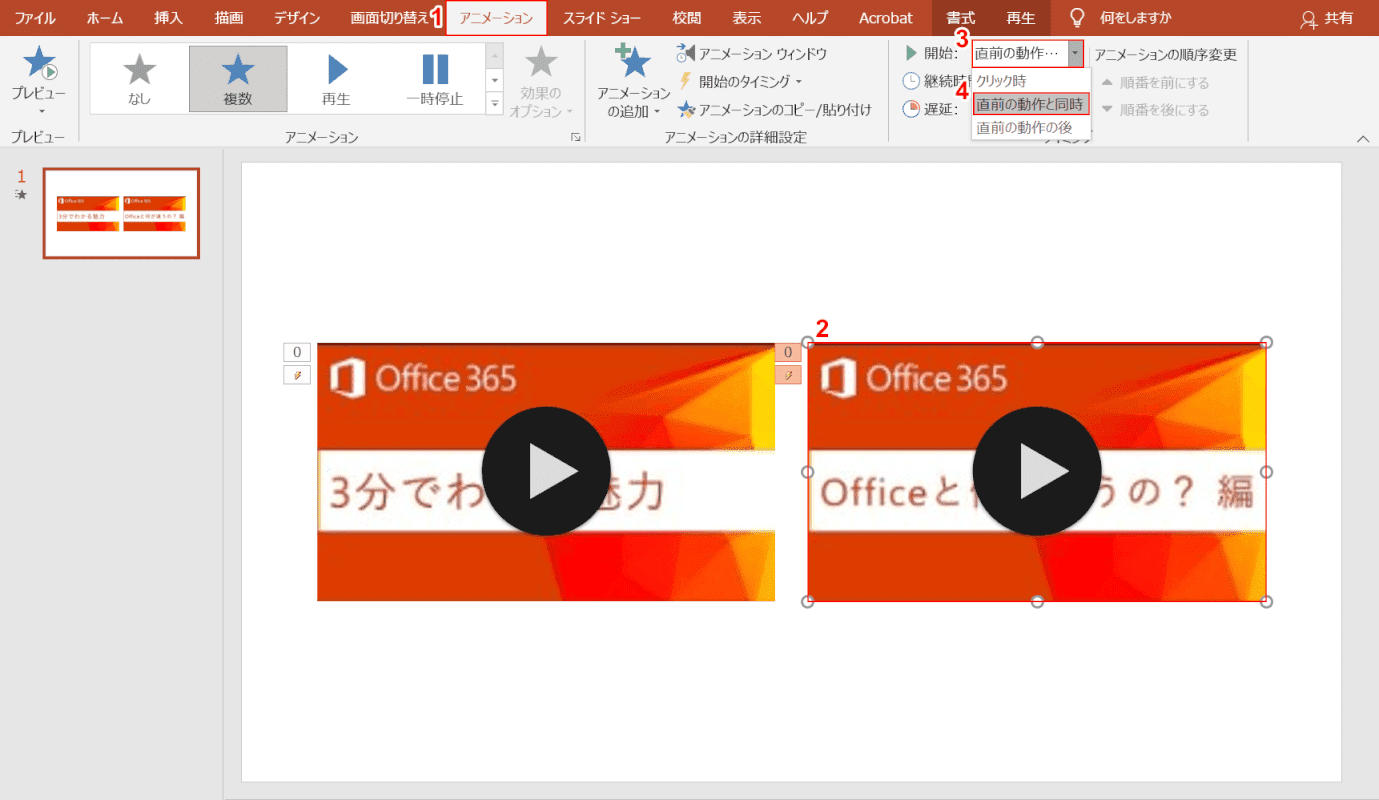Switch to the 画面切り替え tab
1379x800 pixels.
(x=389, y=18)
